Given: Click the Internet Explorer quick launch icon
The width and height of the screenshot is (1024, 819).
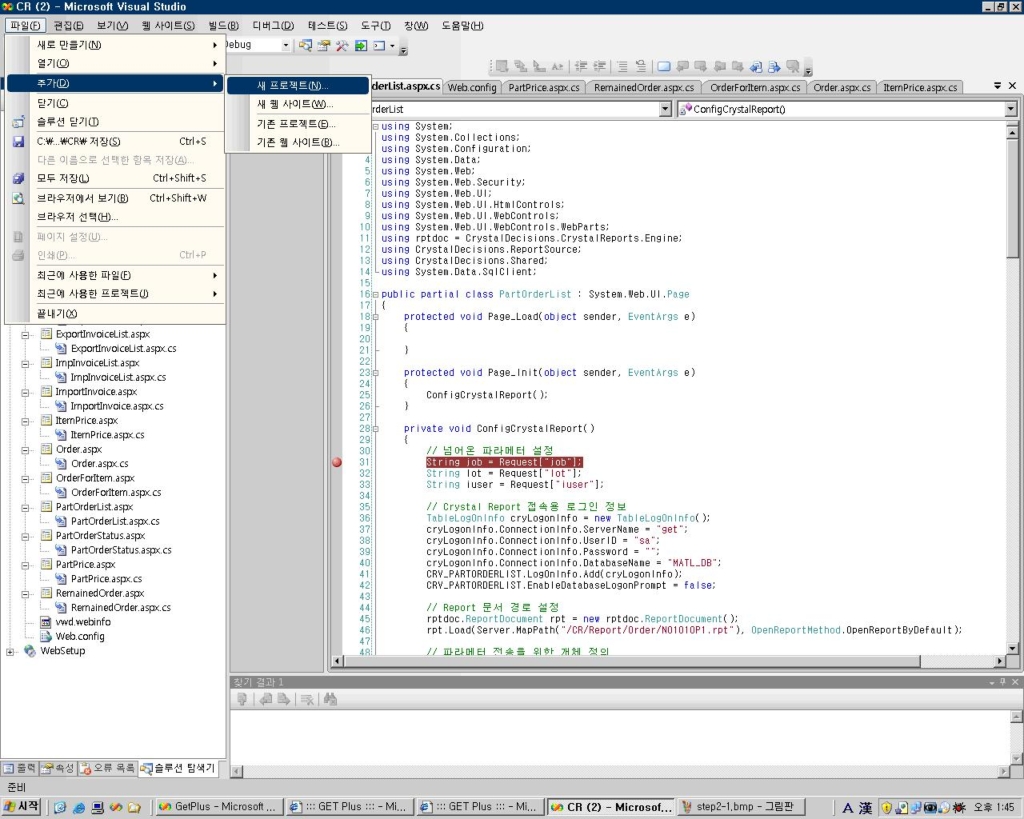Looking at the screenshot, I should point(78,808).
